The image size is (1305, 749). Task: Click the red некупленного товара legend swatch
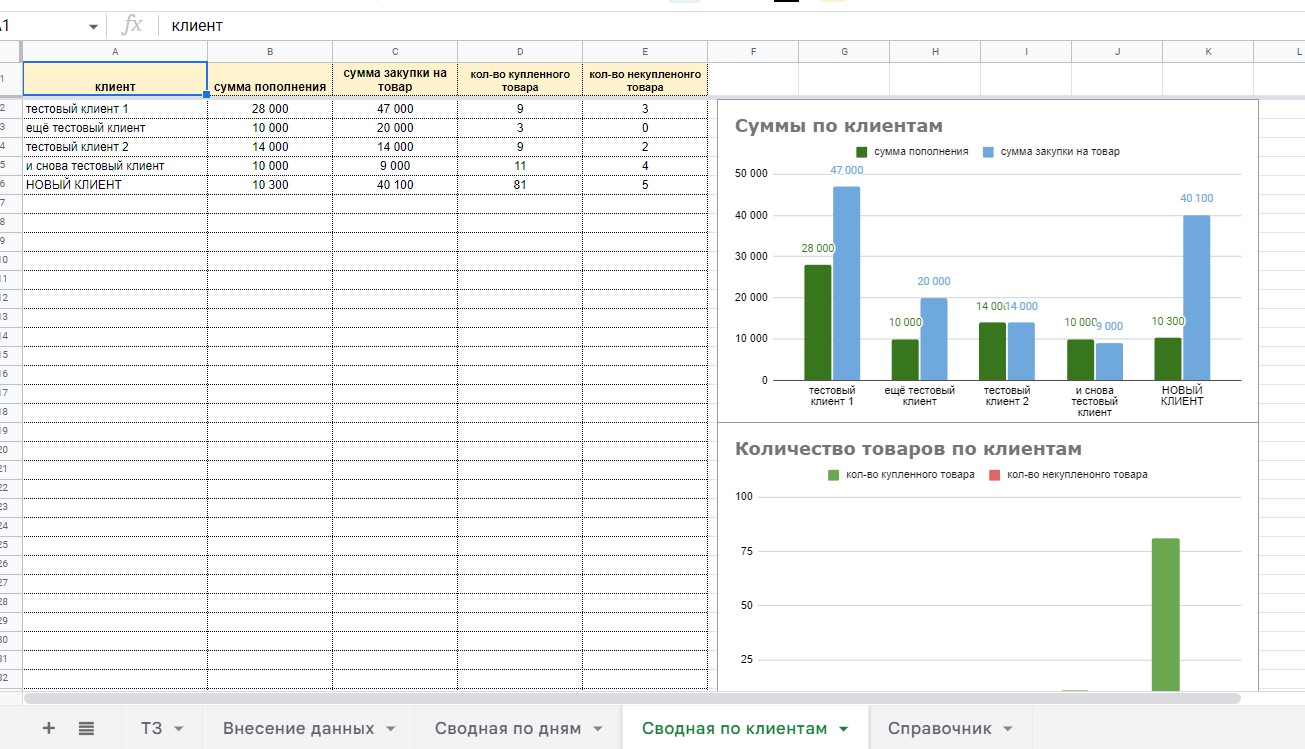(995, 475)
